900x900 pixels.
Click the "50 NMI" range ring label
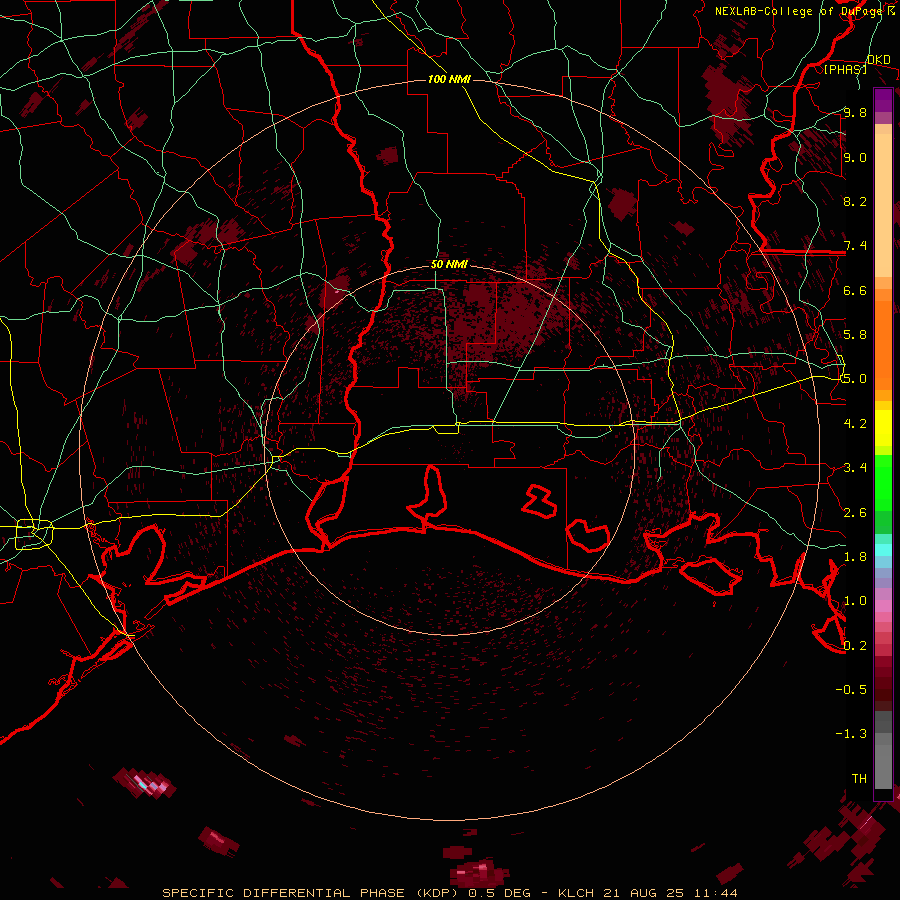(x=449, y=265)
